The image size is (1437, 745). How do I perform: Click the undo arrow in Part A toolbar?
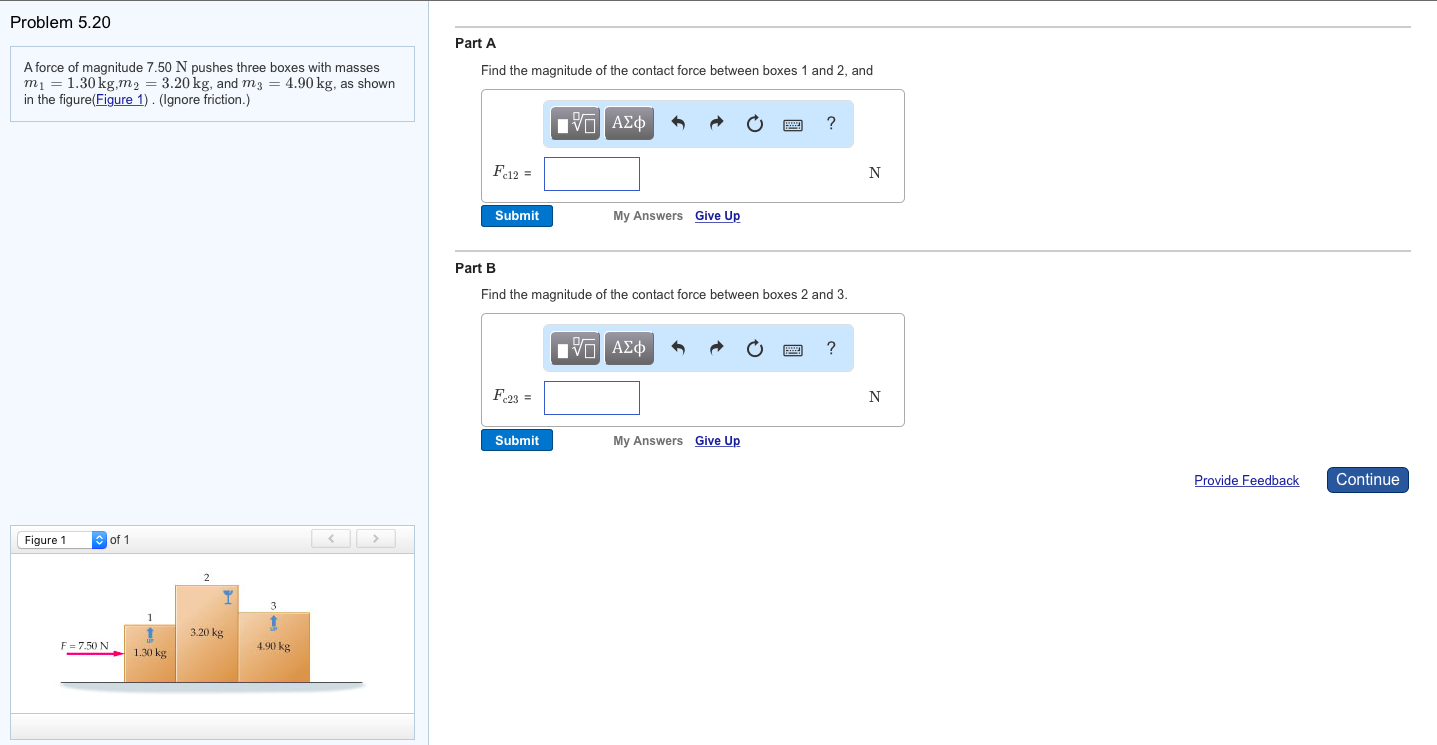pos(678,124)
